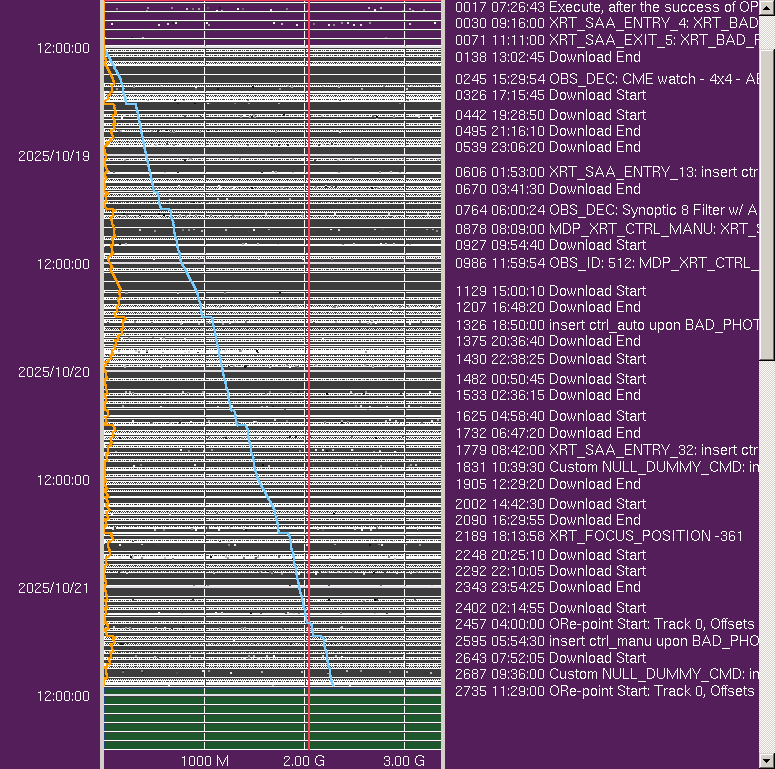Click the 2.00 G axis label
This screenshot has height=769, width=775.
[303, 761]
